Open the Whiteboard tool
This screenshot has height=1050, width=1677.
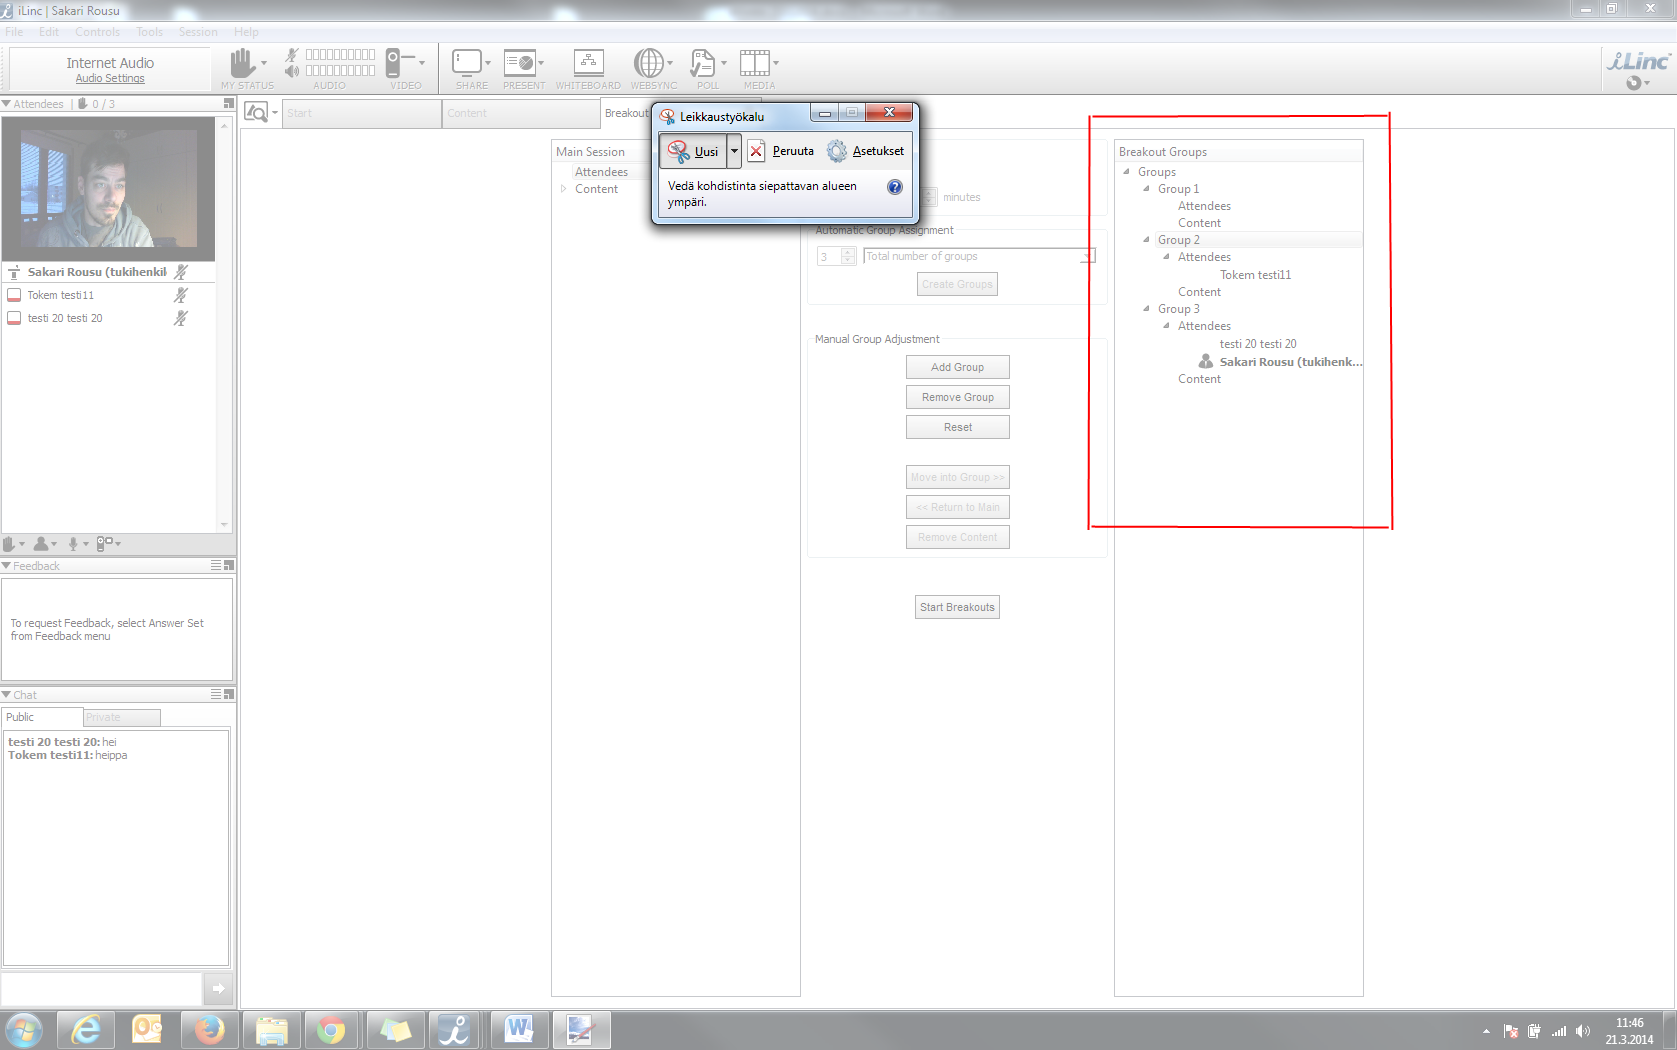click(x=588, y=63)
